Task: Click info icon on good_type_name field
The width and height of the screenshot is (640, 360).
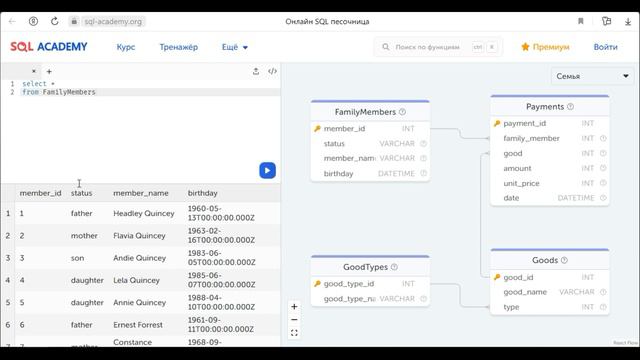Action: coord(423,299)
